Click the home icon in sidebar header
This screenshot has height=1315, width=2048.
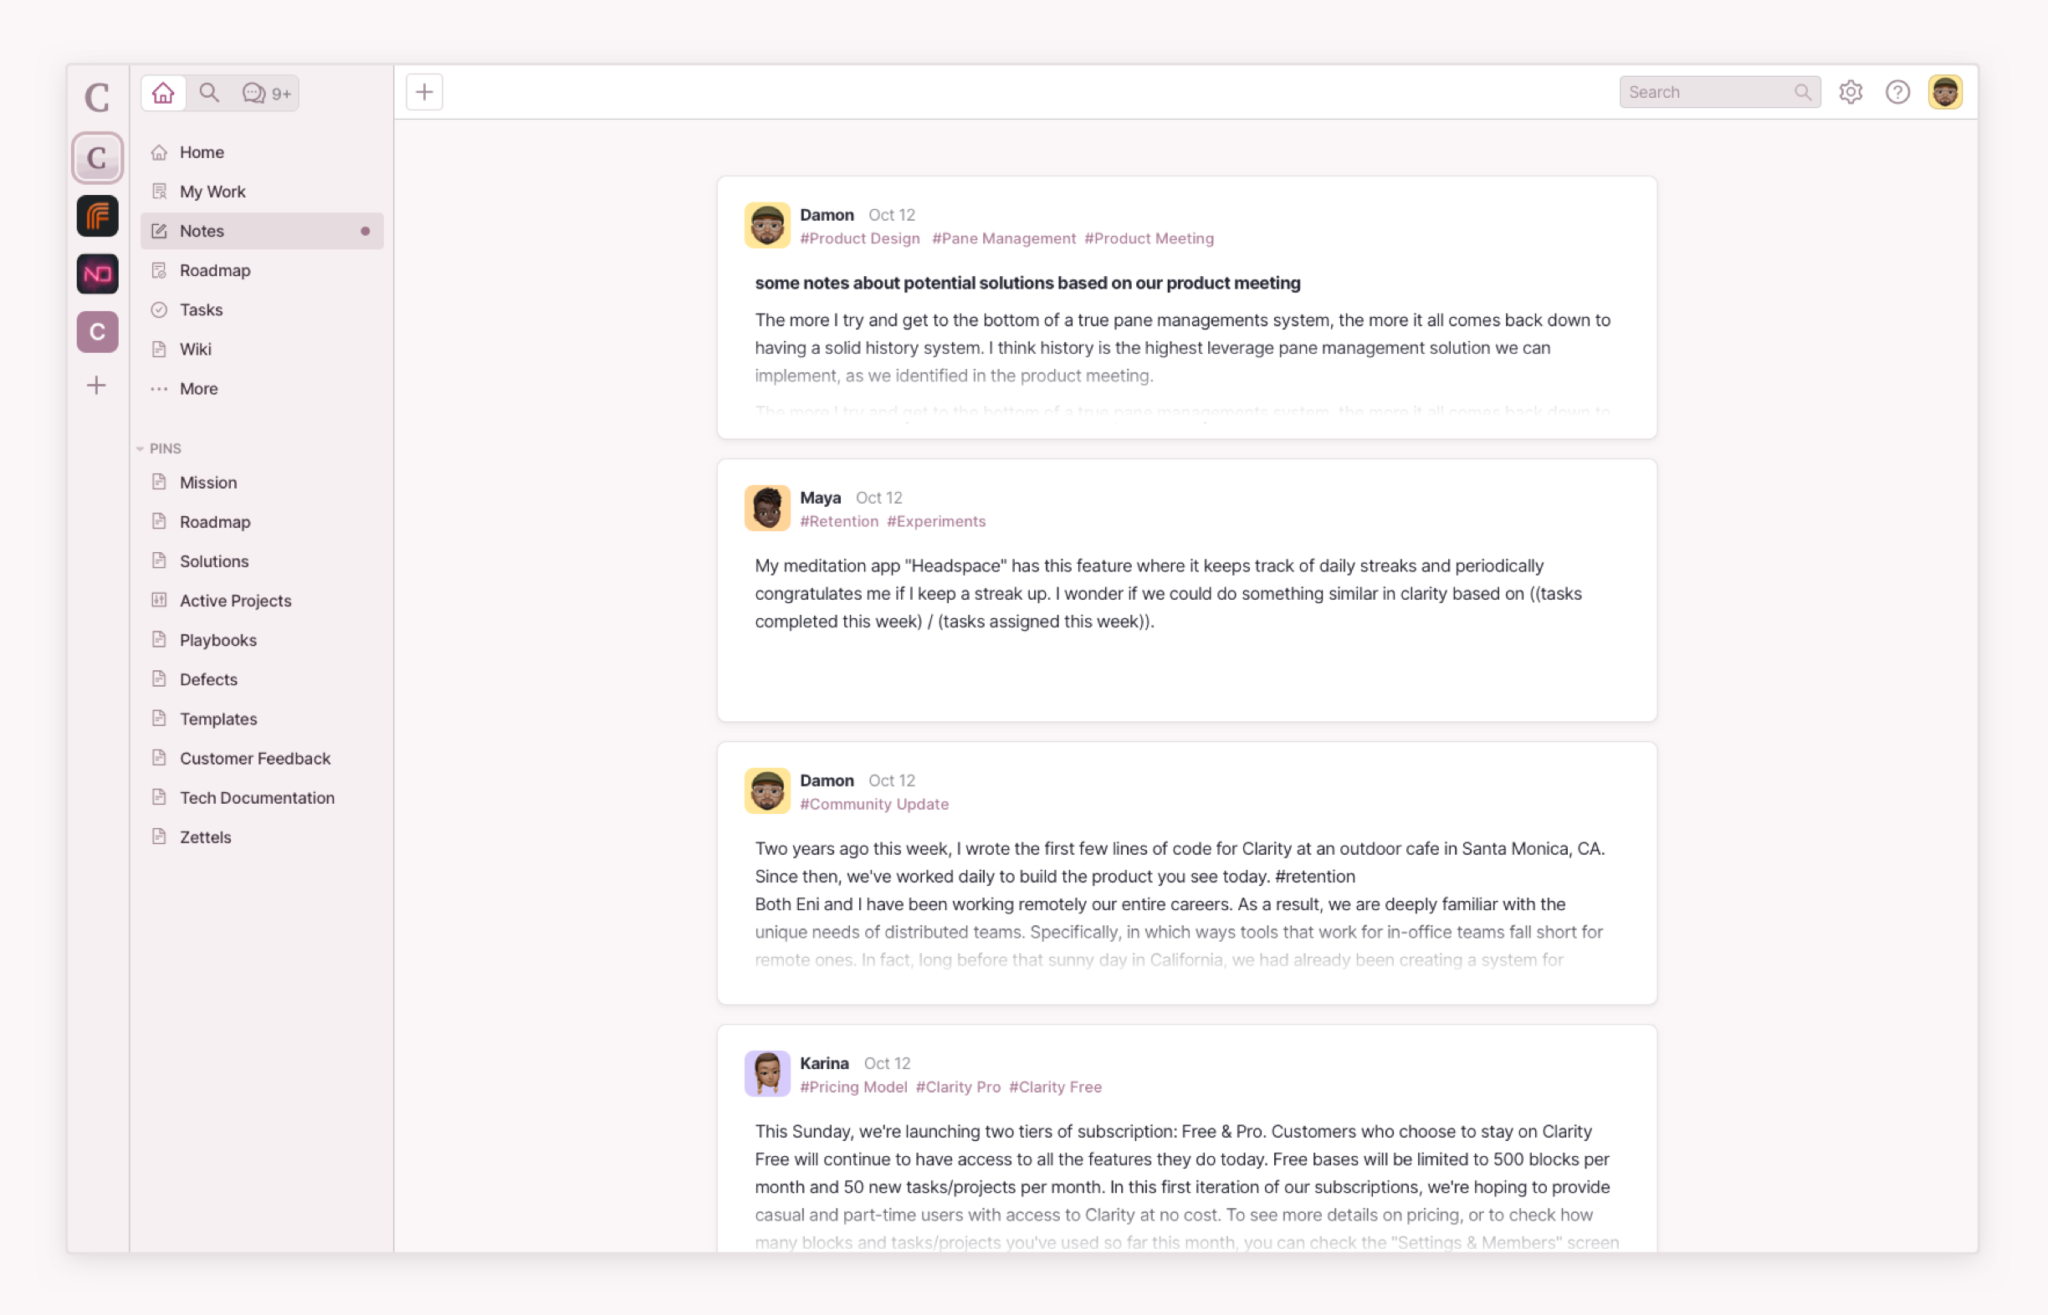coord(163,92)
